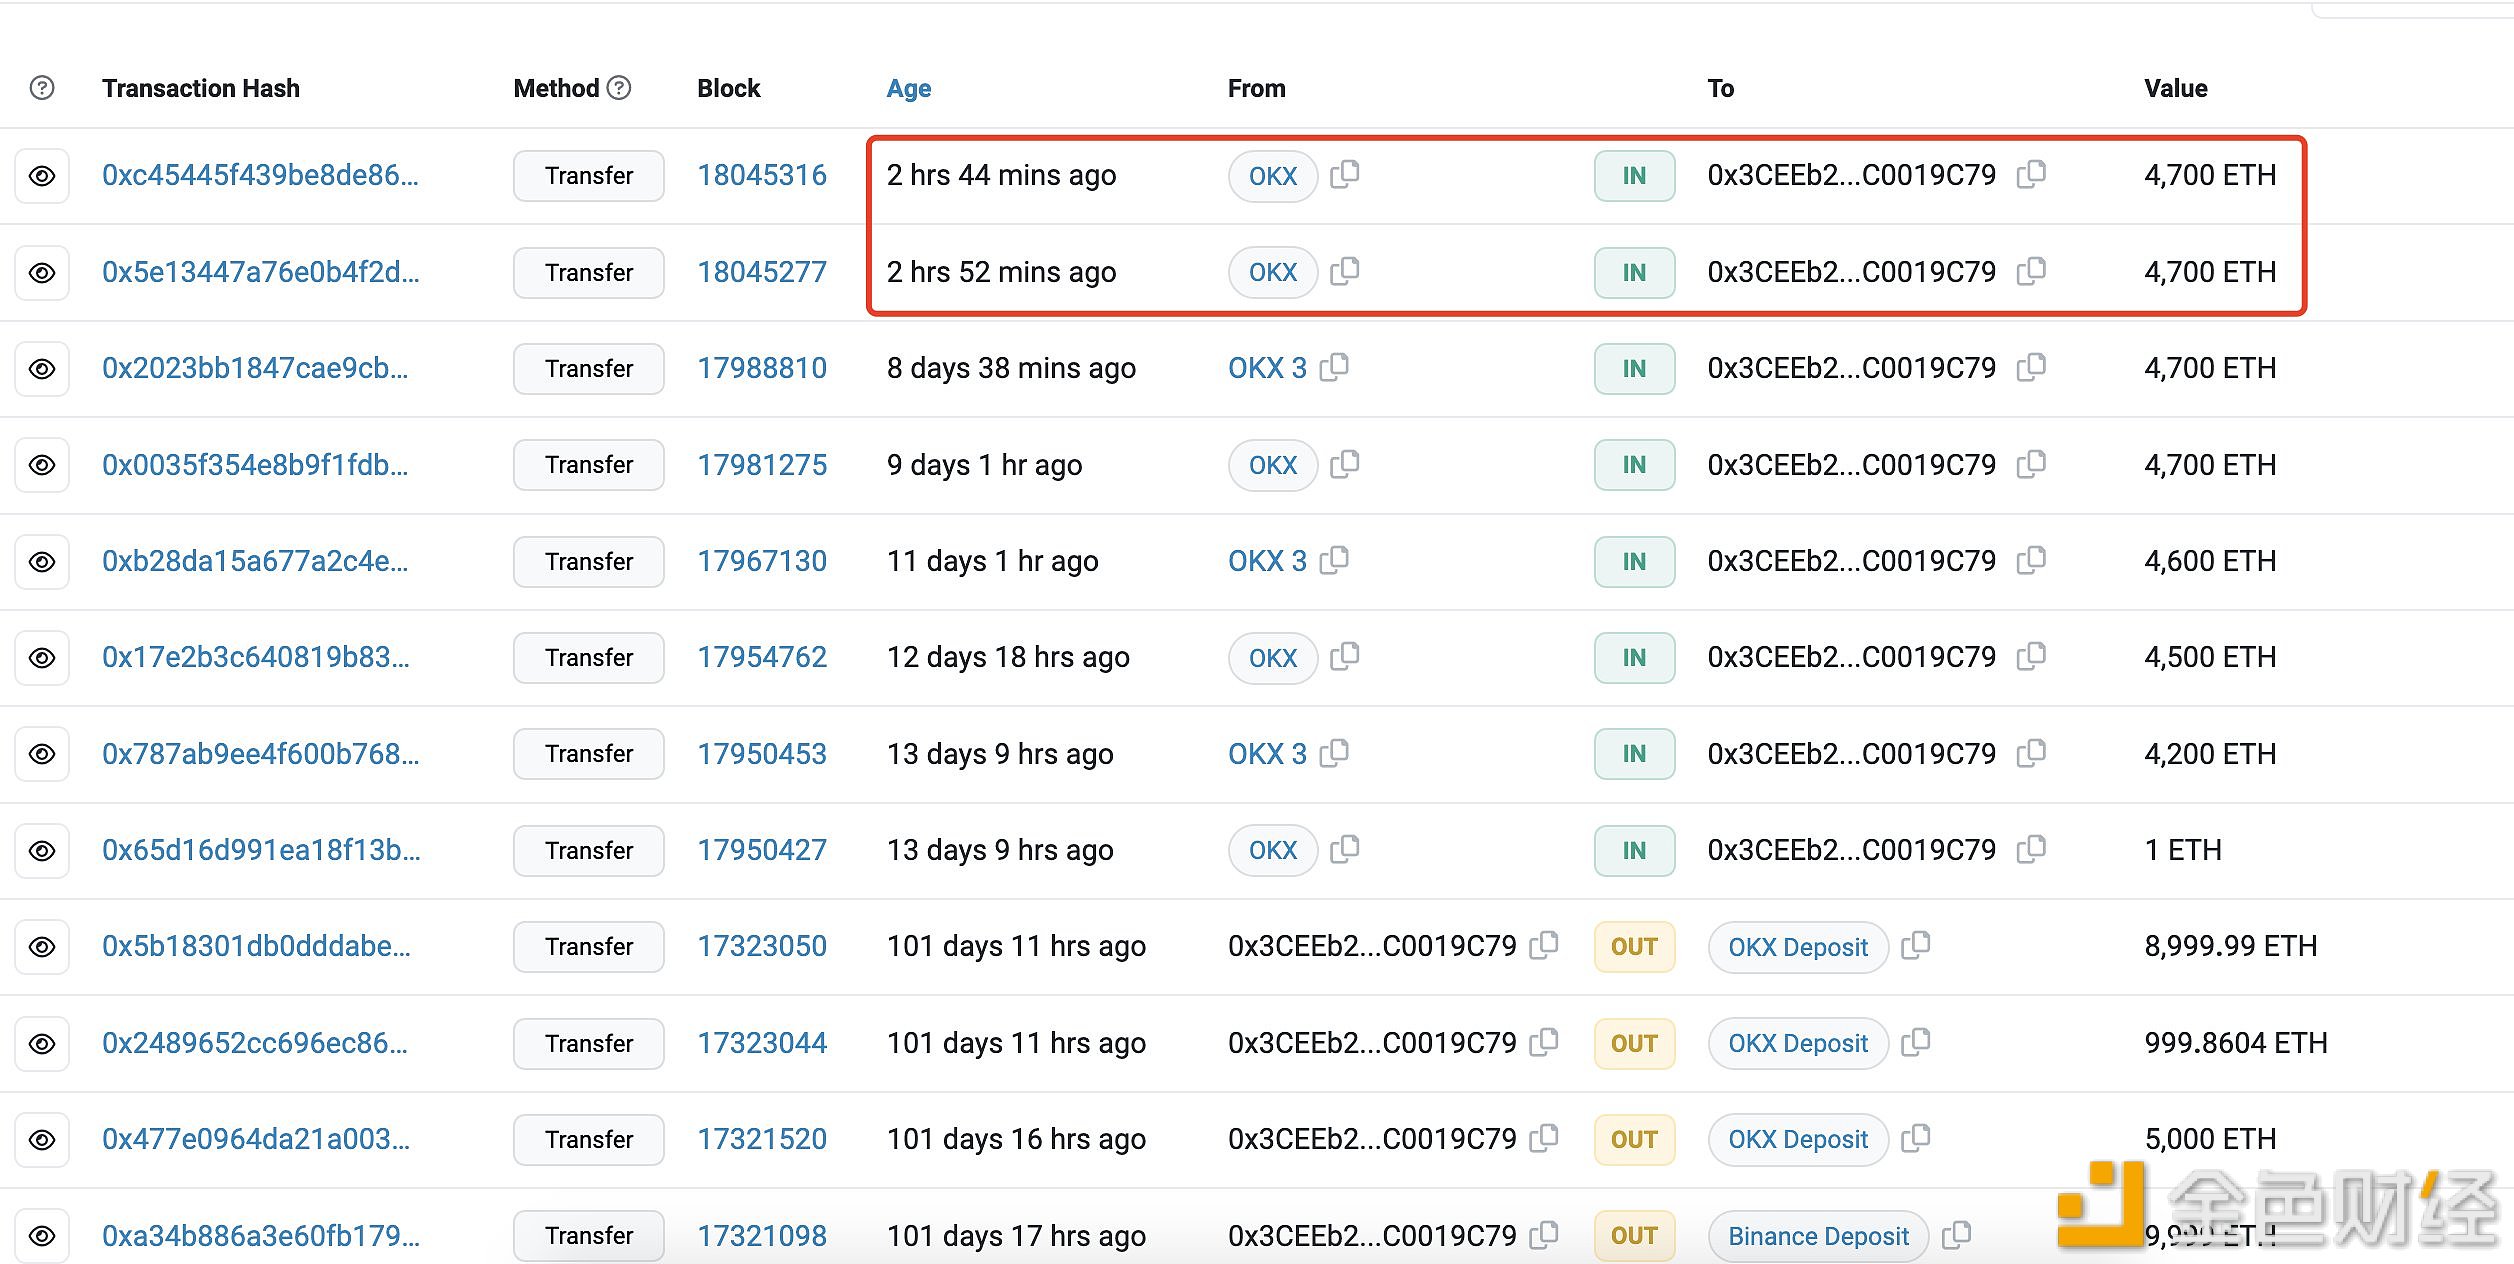Open transaction 0x0035f354e8b9f1fdb

pos(255,465)
